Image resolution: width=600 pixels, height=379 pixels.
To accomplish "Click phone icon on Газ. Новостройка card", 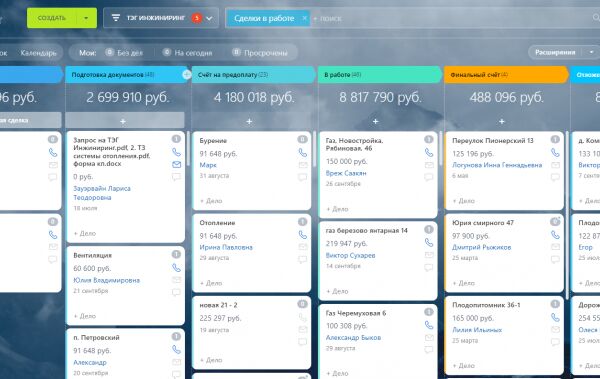I will tap(429, 153).
